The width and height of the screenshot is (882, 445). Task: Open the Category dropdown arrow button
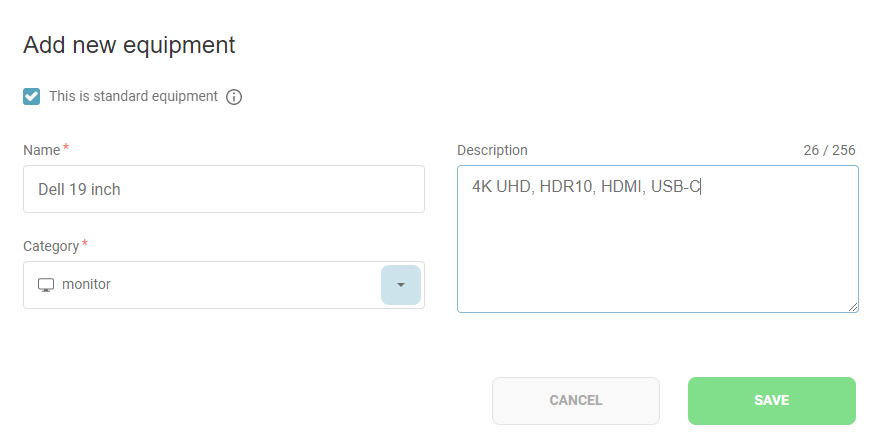tap(400, 285)
